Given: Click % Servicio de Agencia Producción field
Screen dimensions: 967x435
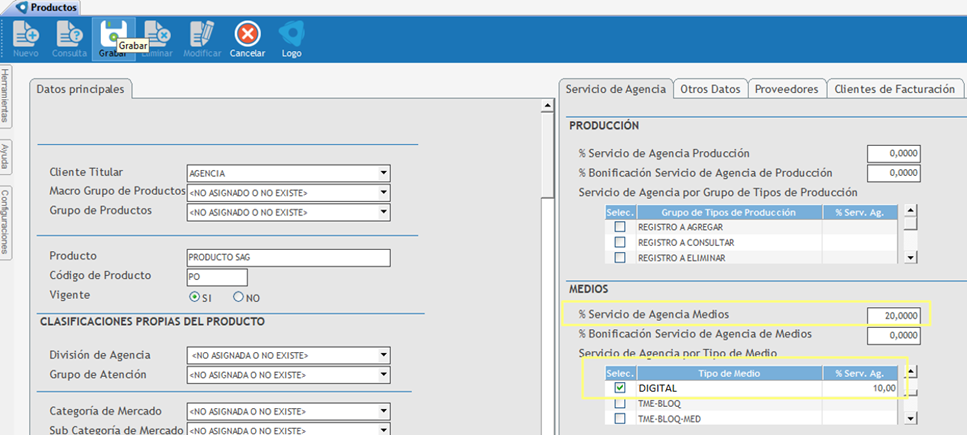Looking at the screenshot, I should pos(894,154).
